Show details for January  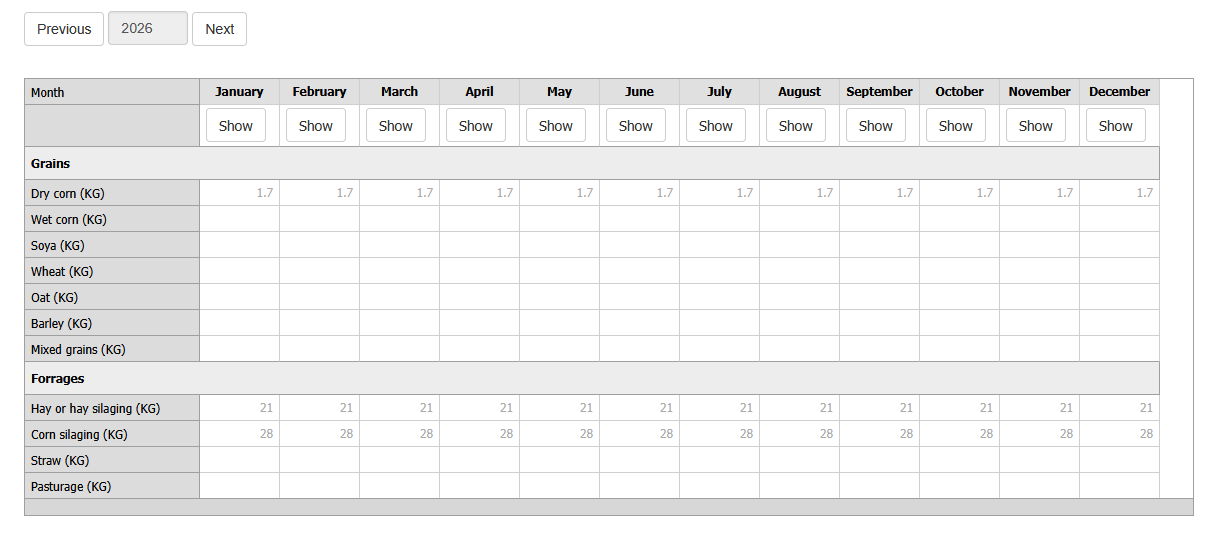pos(236,126)
